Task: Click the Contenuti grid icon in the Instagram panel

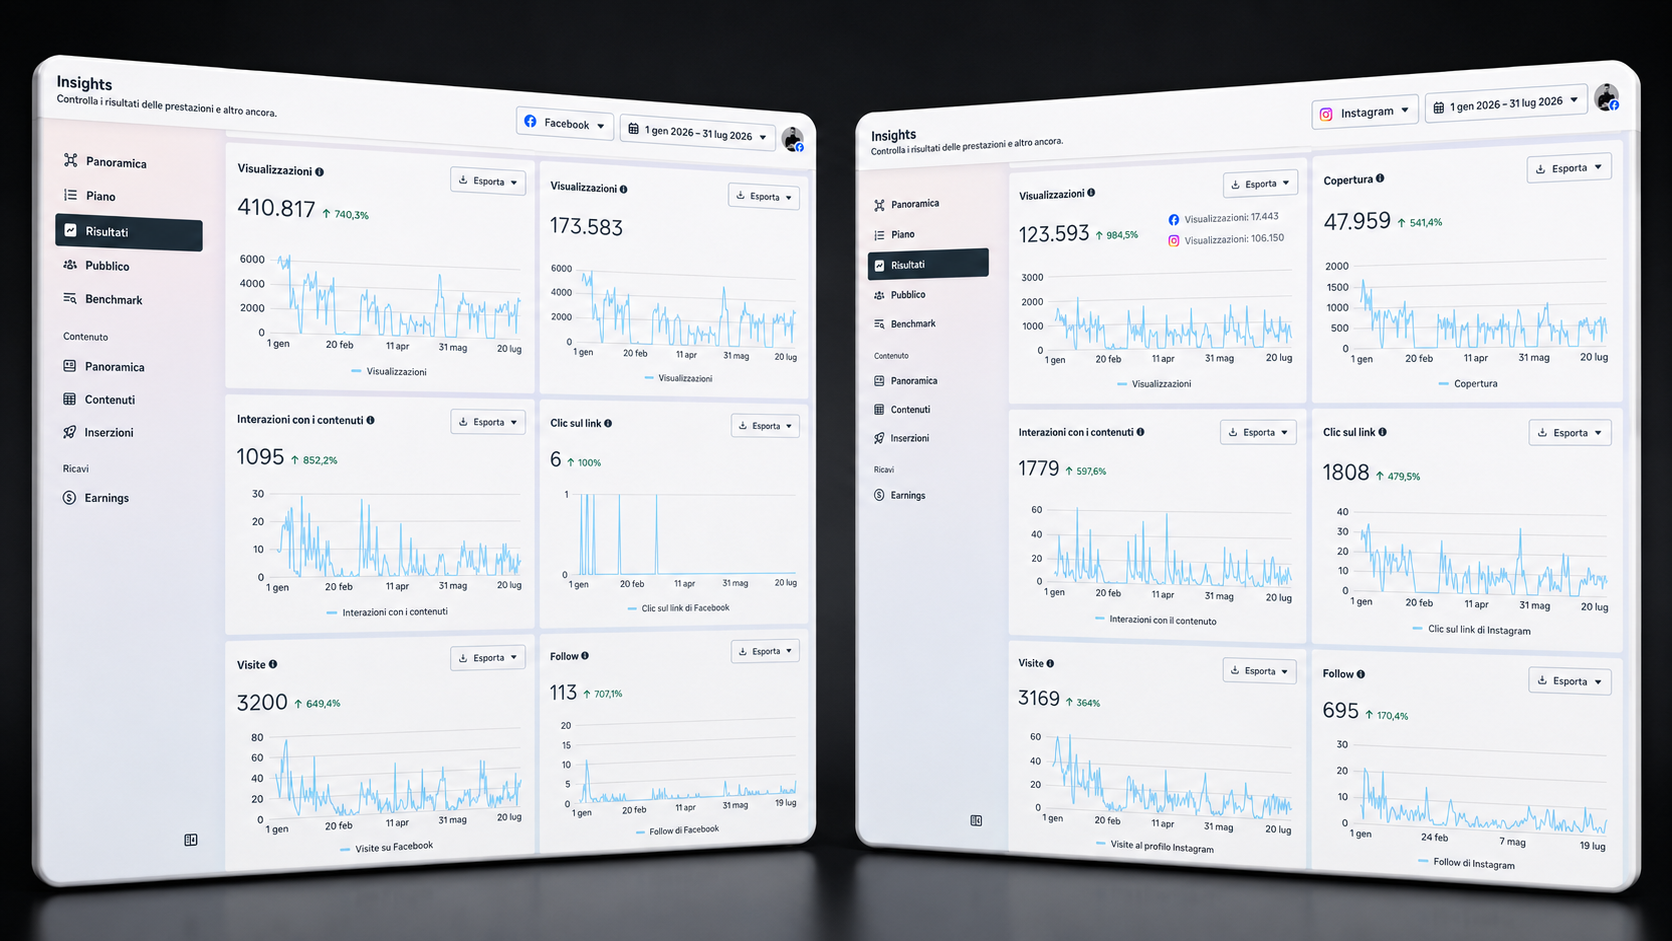Action: tap(879, 409)
